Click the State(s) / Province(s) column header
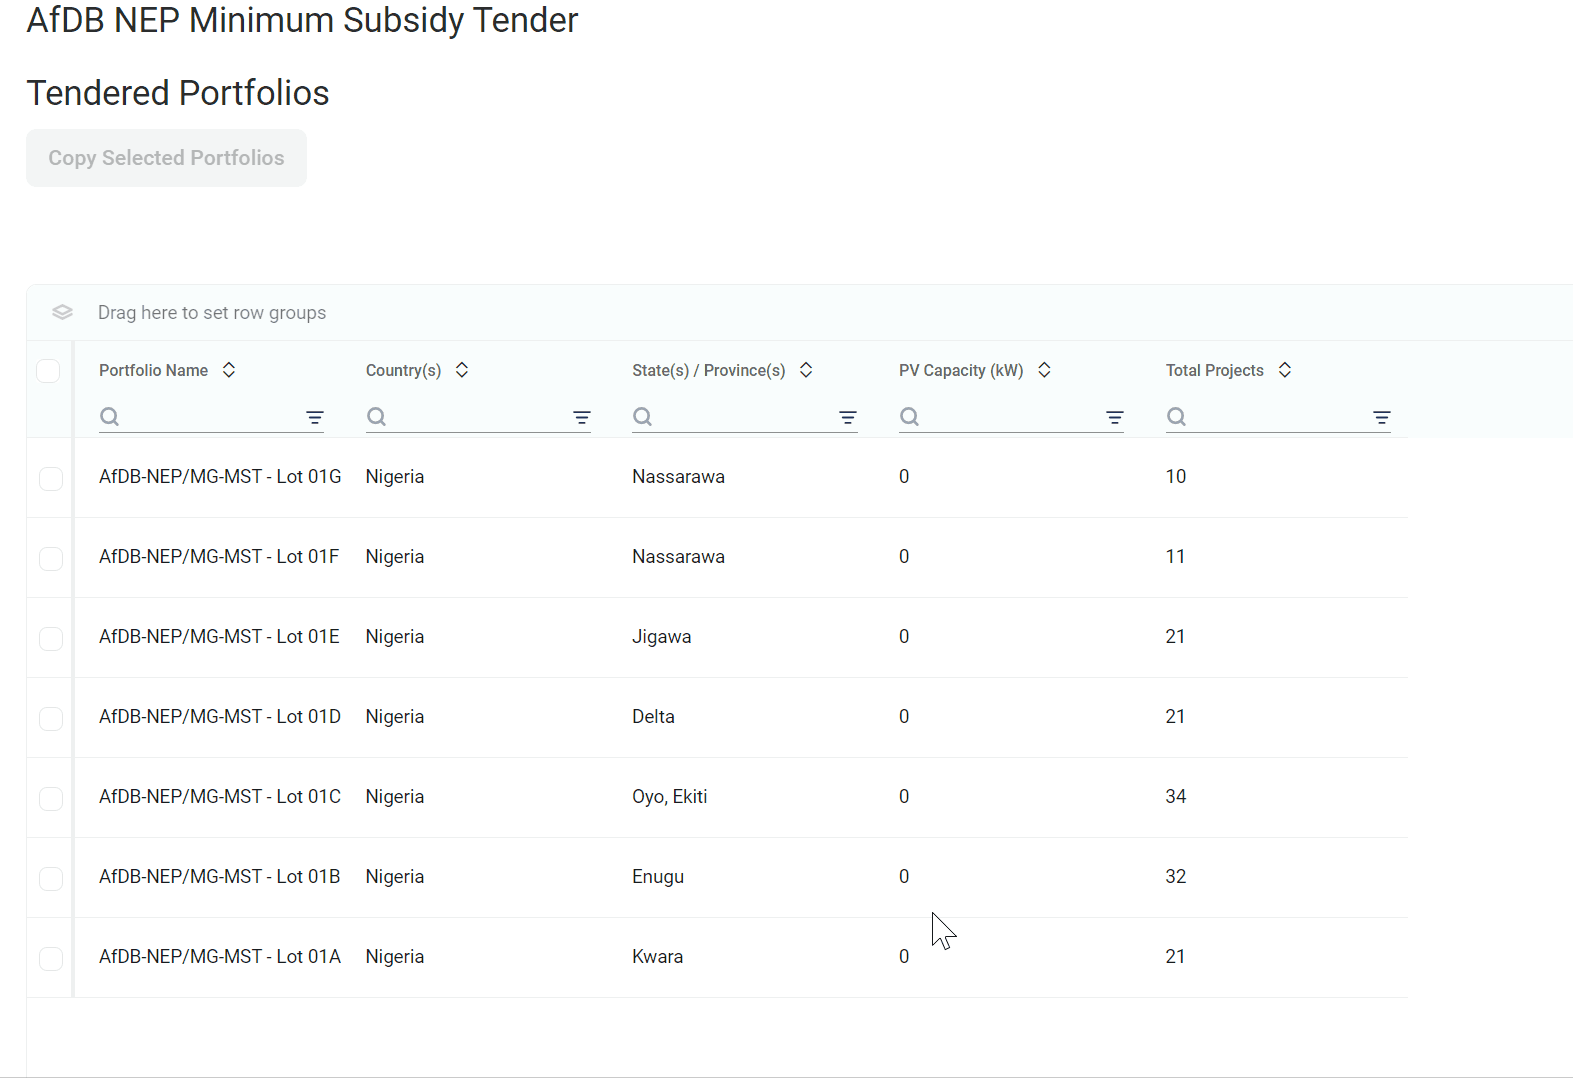The width and height of the screenshot is (1573, 1078). (x=708, y=370)
